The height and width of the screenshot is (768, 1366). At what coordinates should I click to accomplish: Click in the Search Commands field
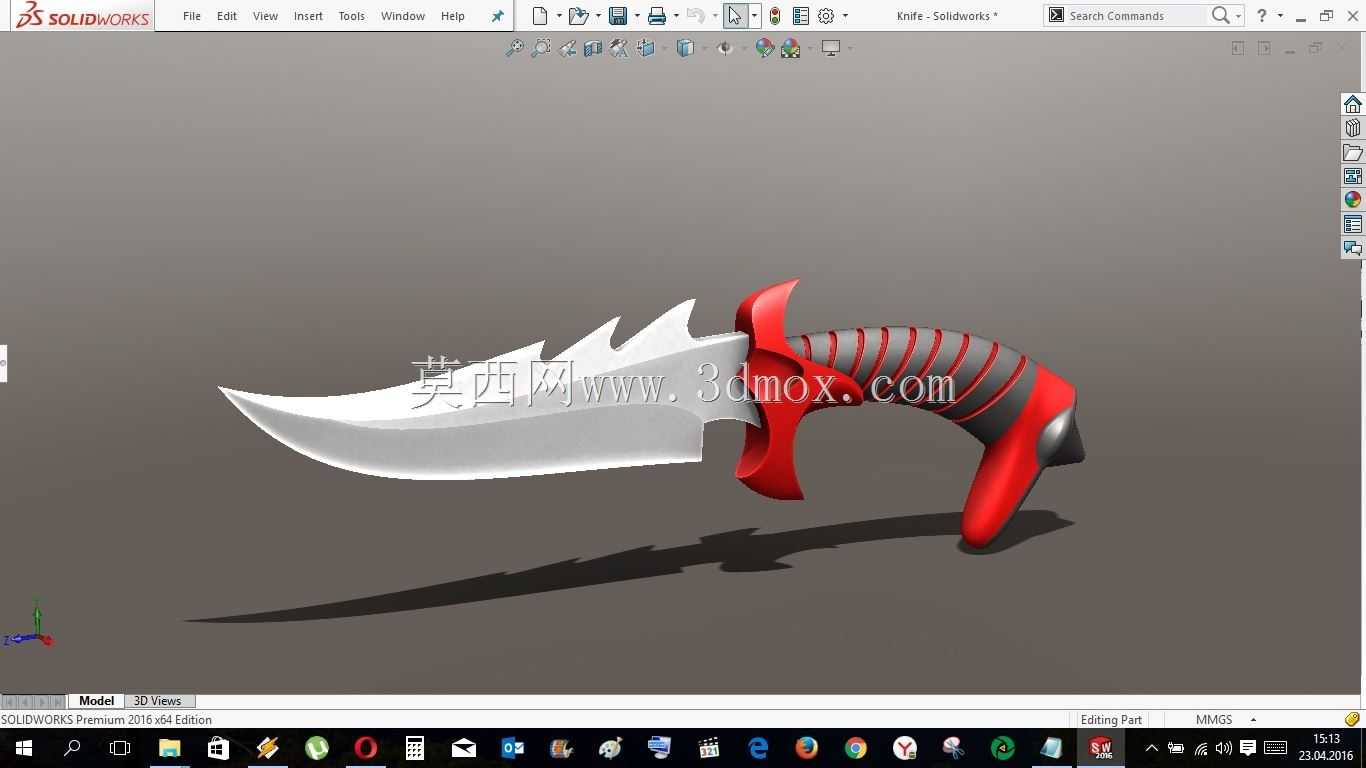[1136, 16]
